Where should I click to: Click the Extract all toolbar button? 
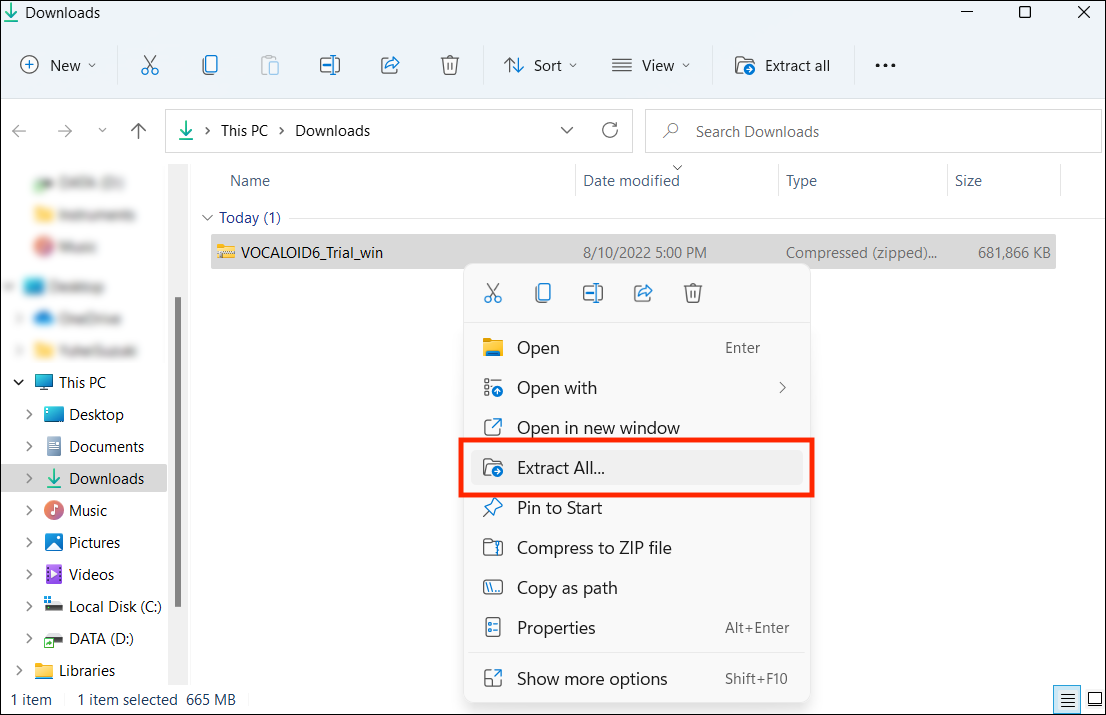(783, 66)
